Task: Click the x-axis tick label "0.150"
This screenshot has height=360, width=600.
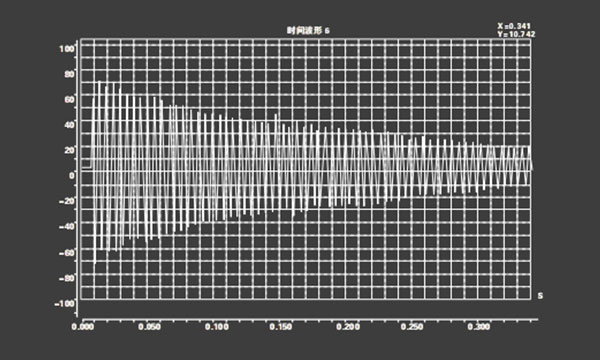Action: click(281, 327)
